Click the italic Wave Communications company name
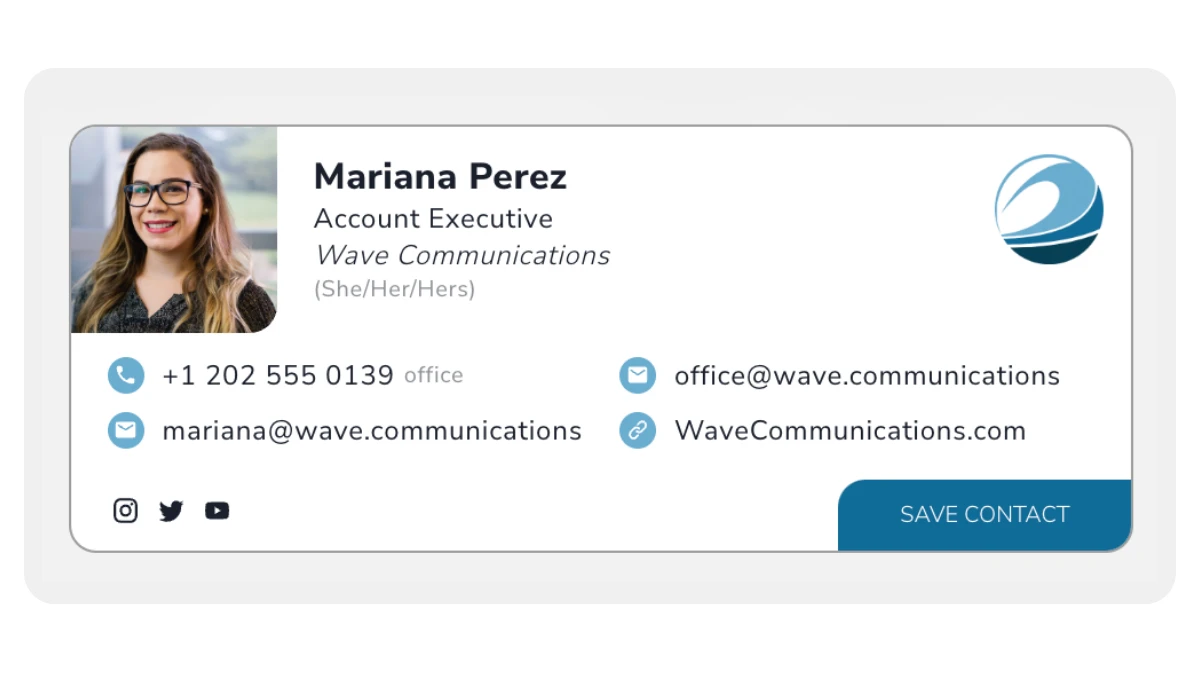The image size is (1200, 677). click(462, 255)
